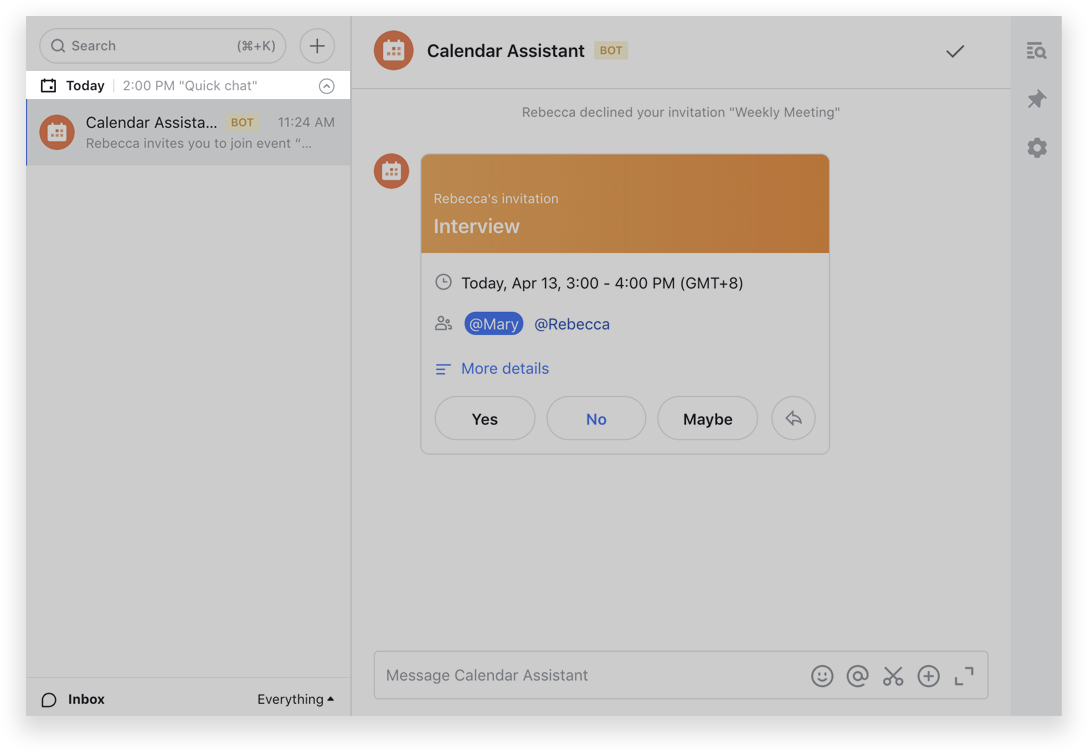Click the scissors screenshot icon
The image size is (1088, 752).
893,676
